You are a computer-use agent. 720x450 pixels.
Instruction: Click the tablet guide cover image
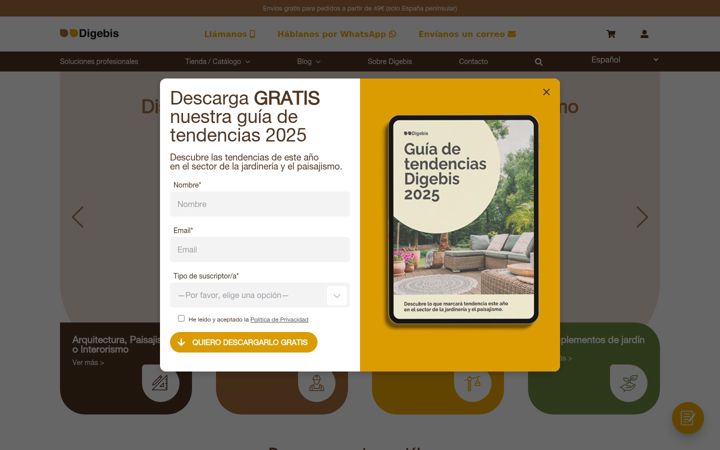463,219
